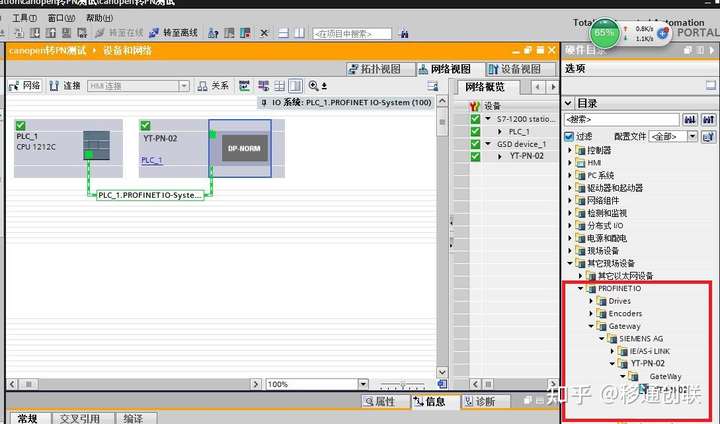Viewport: 720px width, 424px height.
Task: Expand the Drives folder
Action: click(x=591, y=301)
